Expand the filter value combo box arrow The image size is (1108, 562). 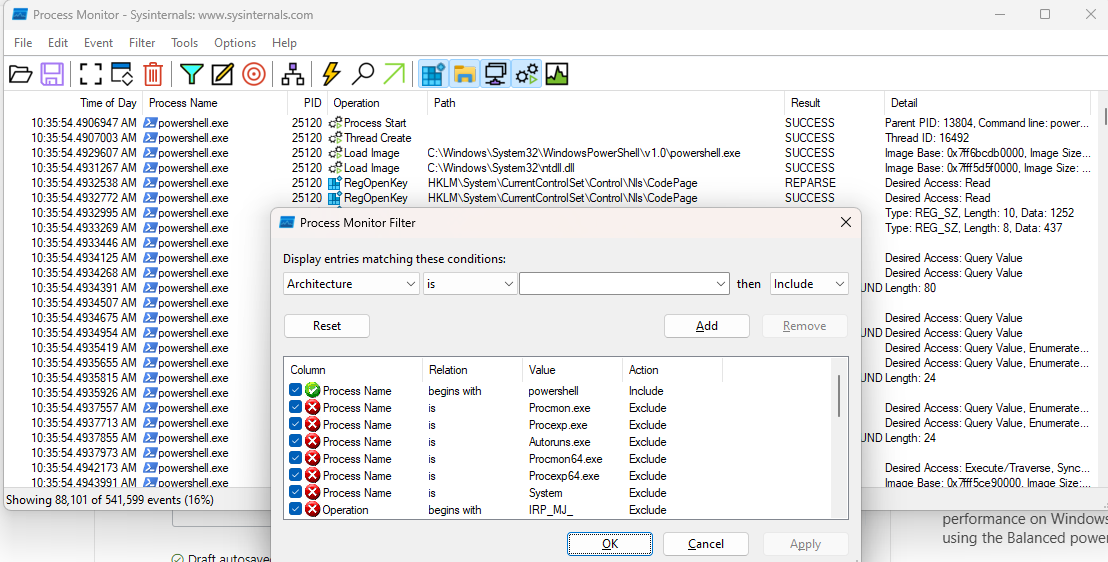721,283
